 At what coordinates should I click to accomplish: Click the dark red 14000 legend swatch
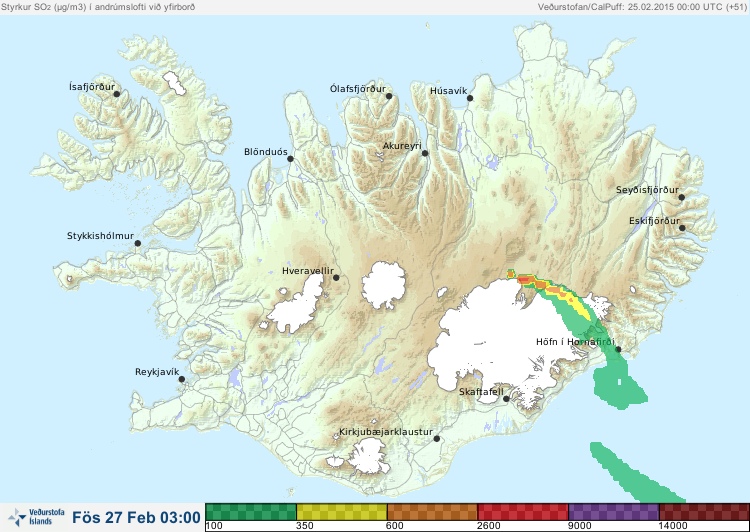coord(704,512)
